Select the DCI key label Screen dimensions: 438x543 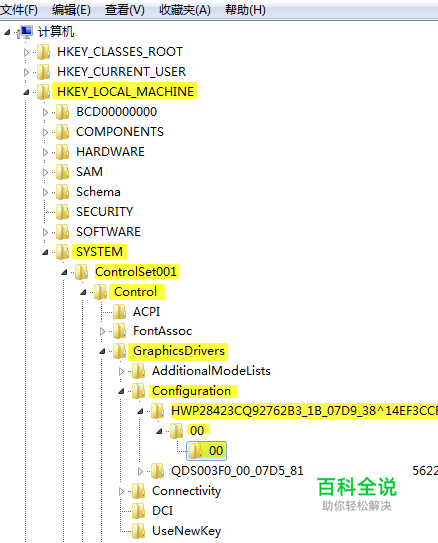point(162,511)
